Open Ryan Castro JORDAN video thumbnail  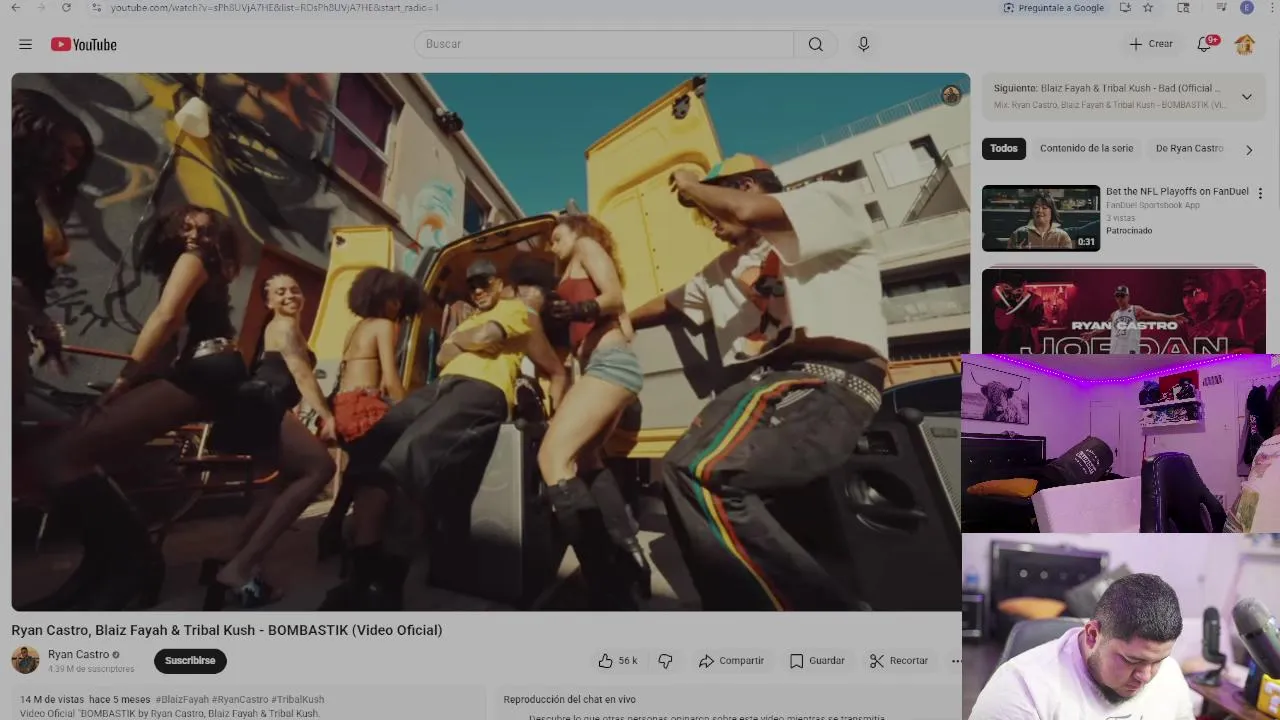pyautogui.click(x=1124, y=311)
